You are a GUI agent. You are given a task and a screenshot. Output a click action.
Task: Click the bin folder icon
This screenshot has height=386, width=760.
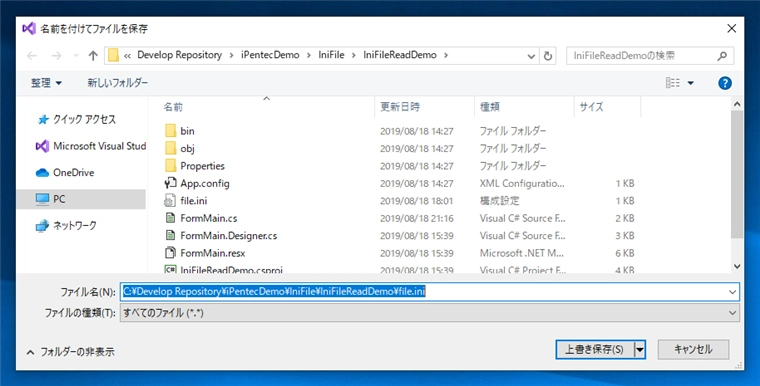pos(171,131)
